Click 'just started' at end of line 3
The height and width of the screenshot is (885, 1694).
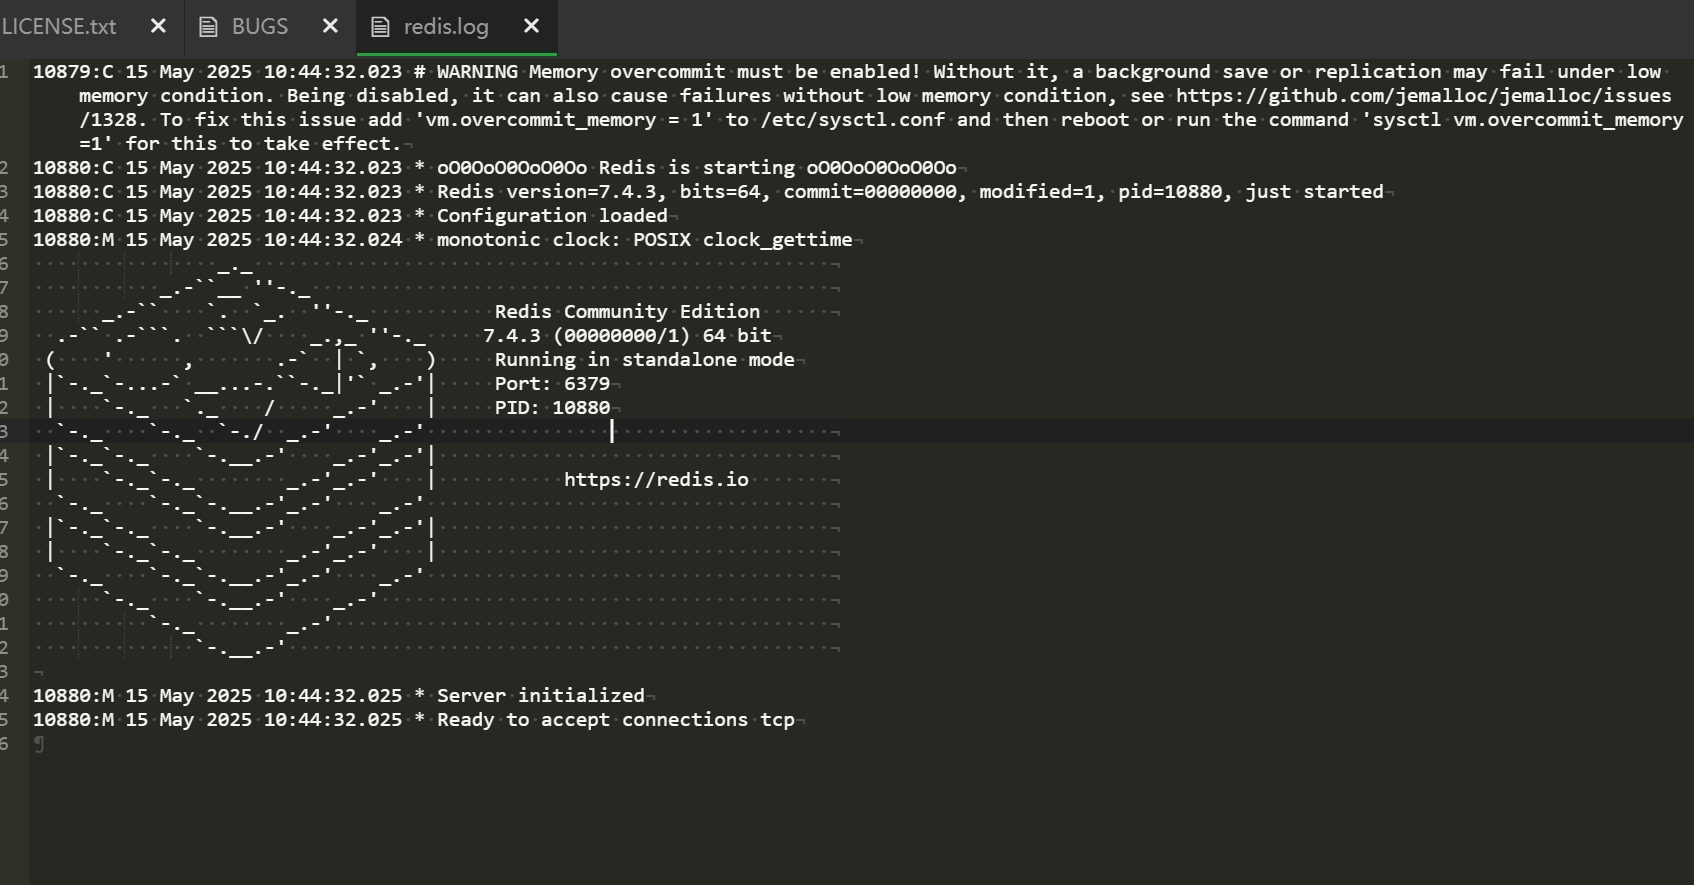[x=1314, y=192]
